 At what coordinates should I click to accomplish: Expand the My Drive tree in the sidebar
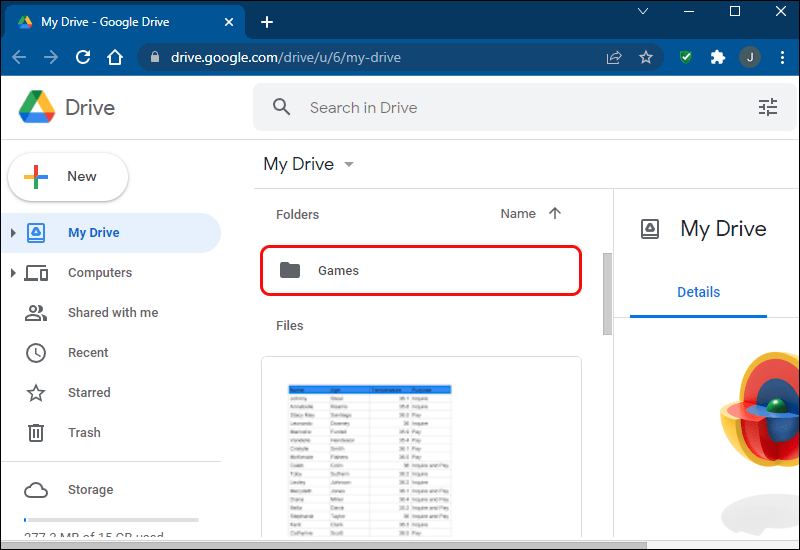[13, 233]
